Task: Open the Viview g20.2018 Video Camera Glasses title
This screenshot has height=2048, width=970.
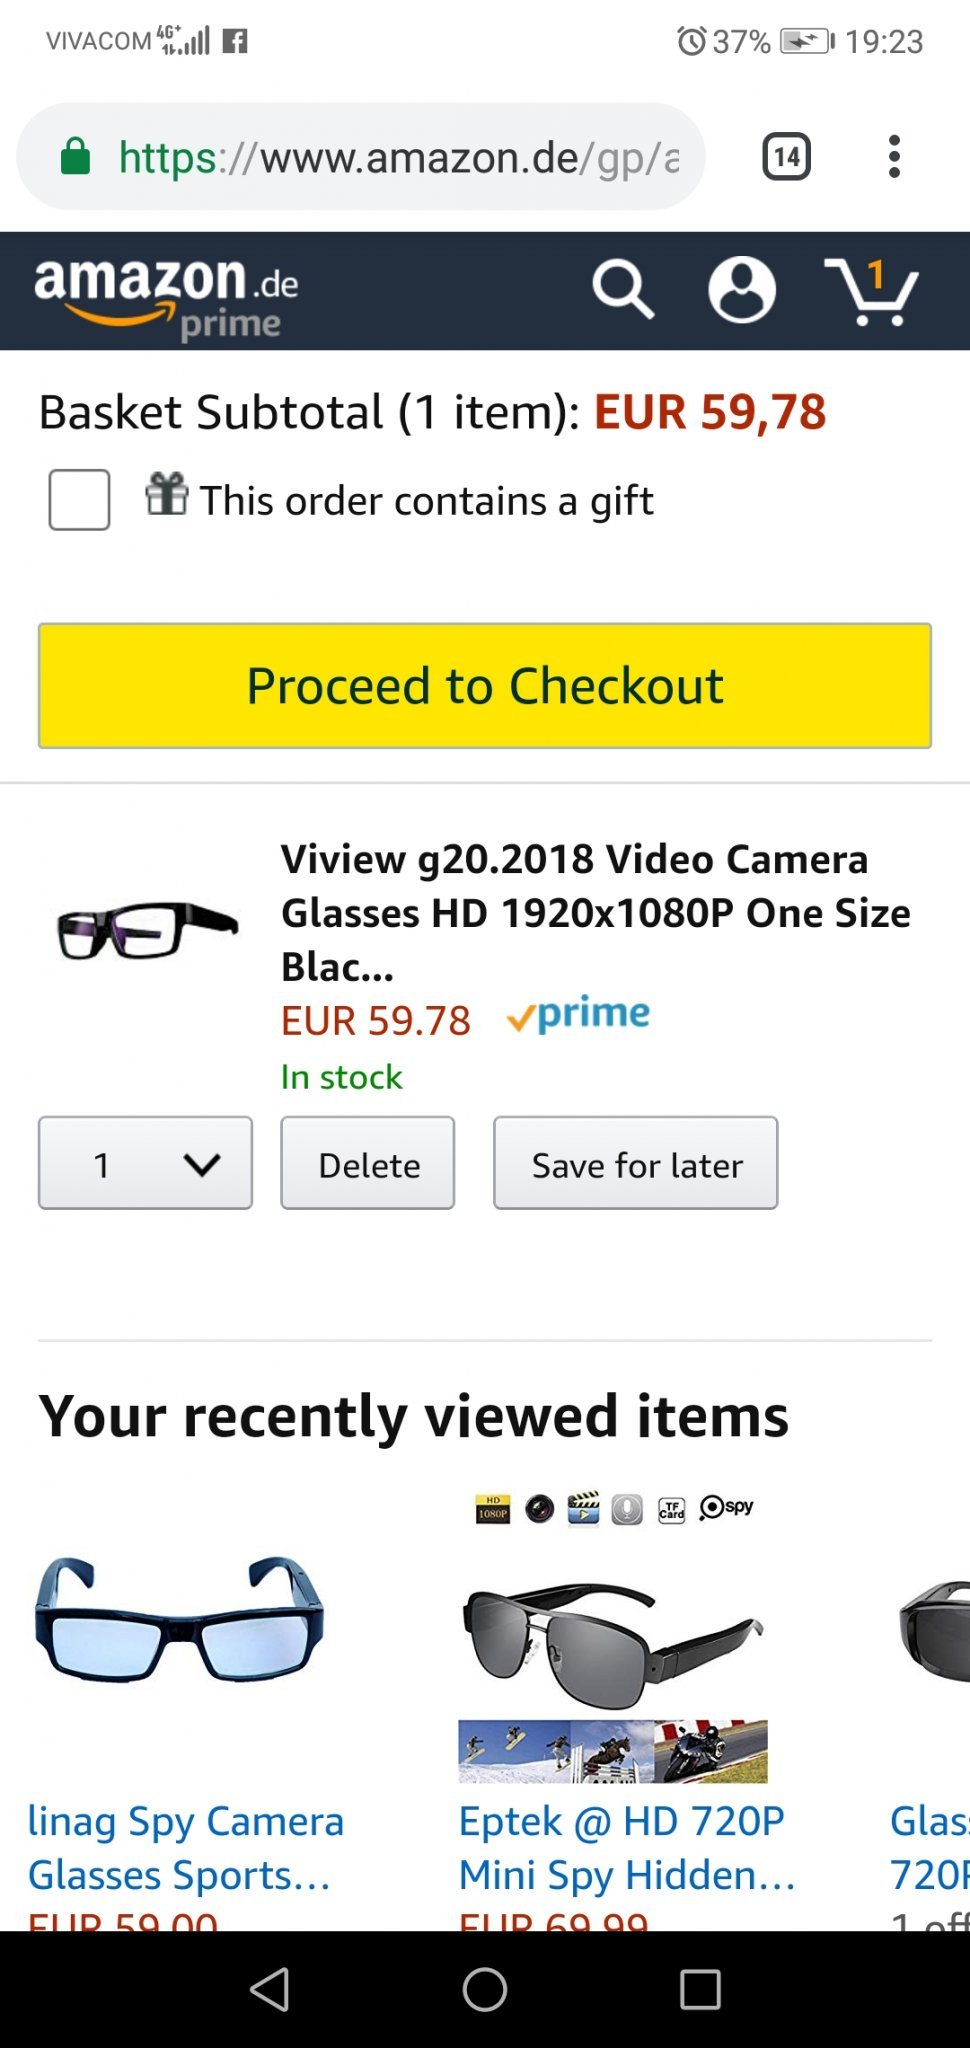Action: click(x=595, y=912)
